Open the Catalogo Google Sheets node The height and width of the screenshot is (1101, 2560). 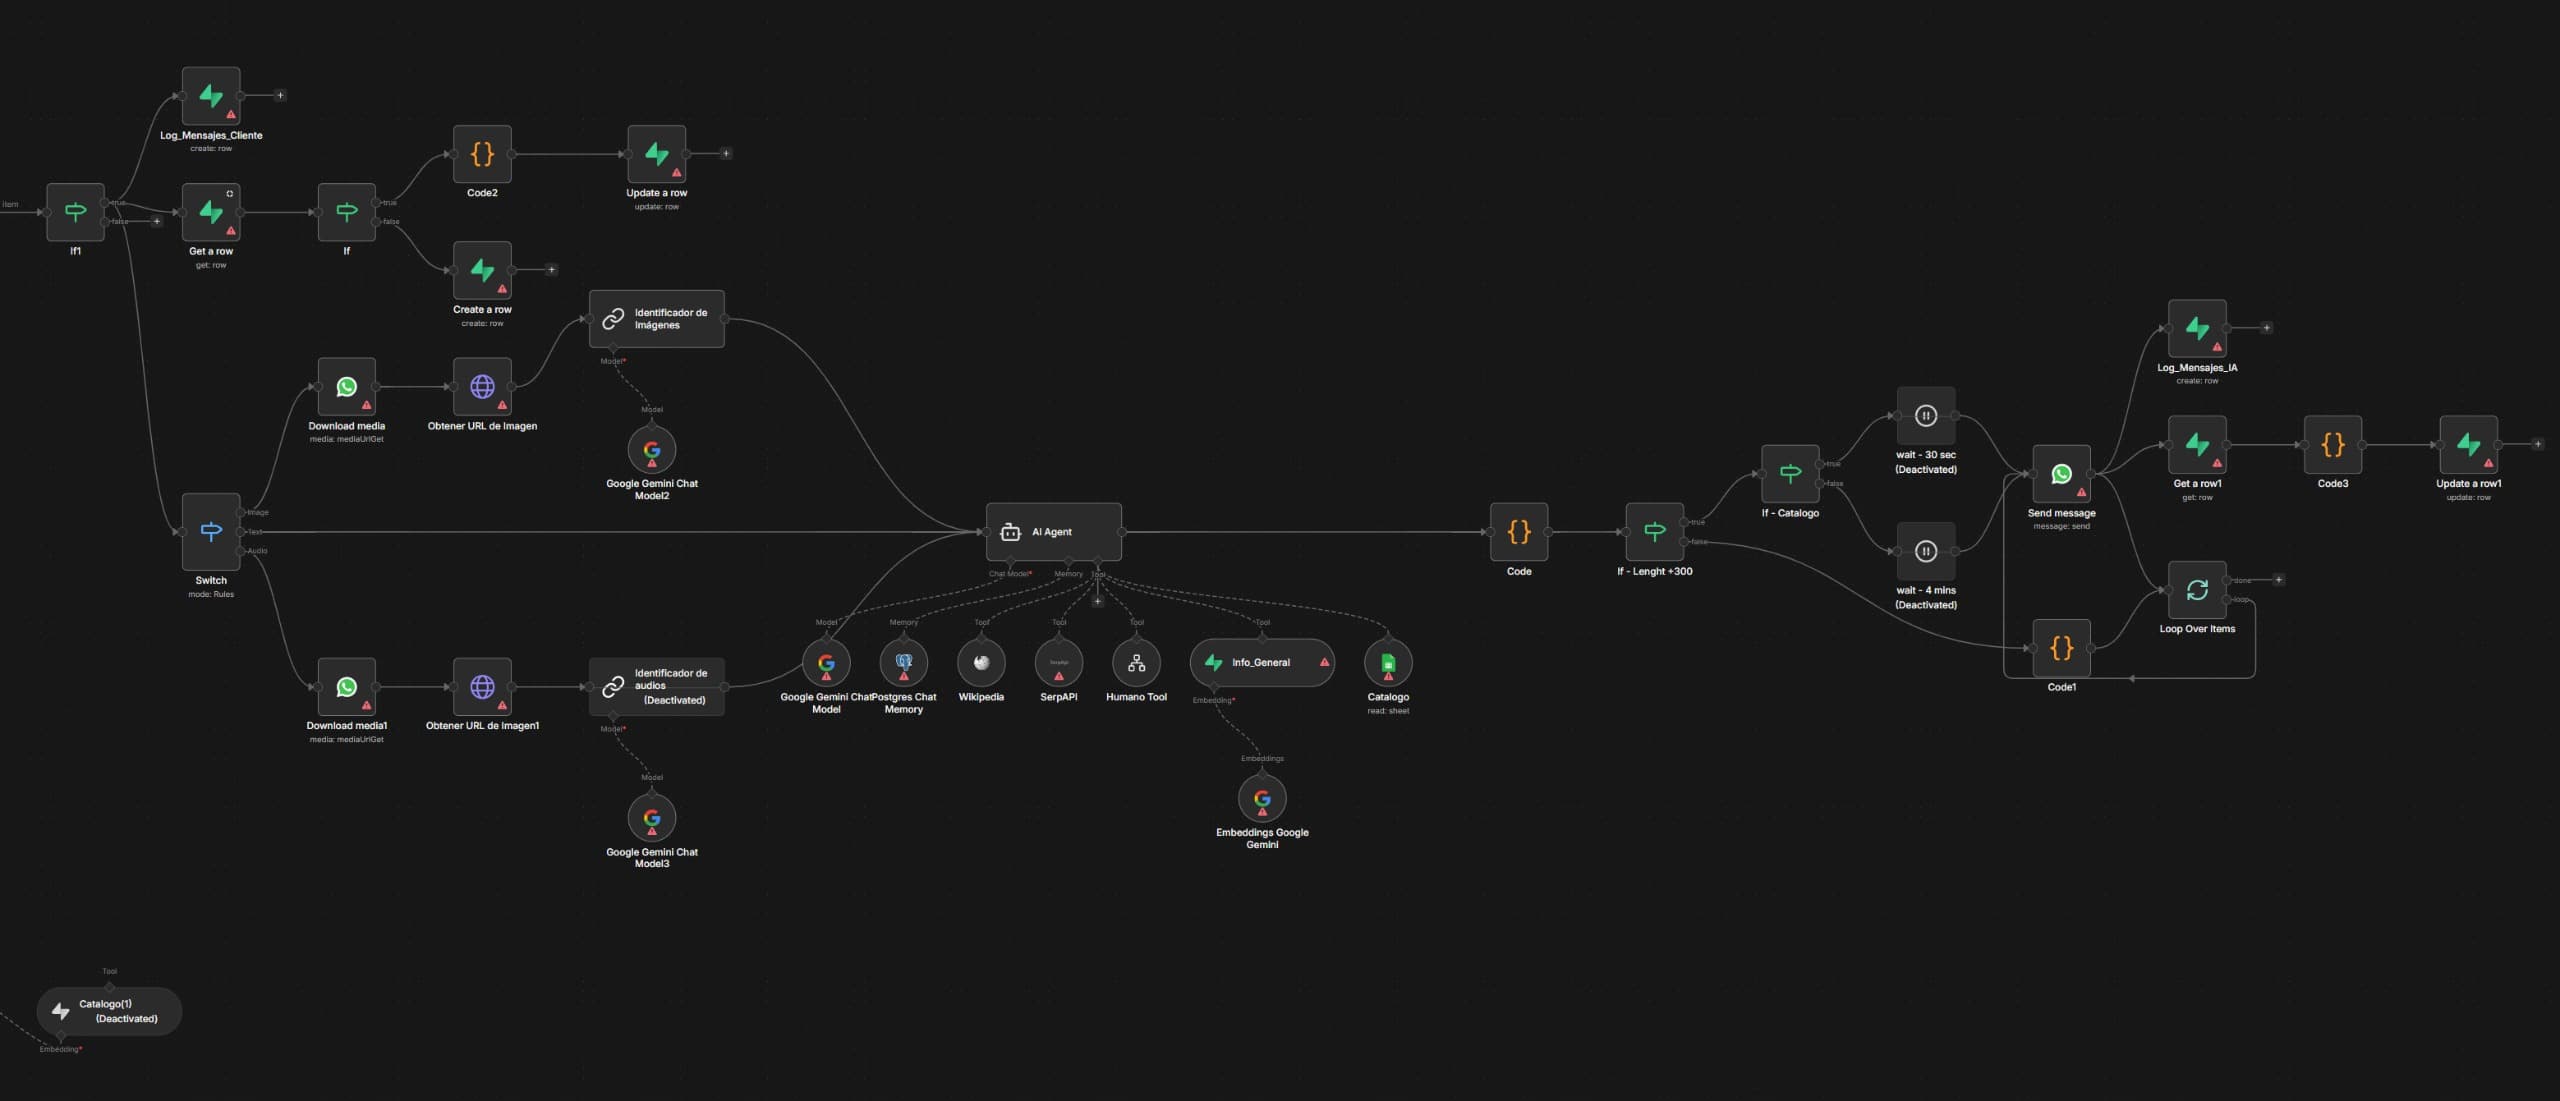[1388, 662]
